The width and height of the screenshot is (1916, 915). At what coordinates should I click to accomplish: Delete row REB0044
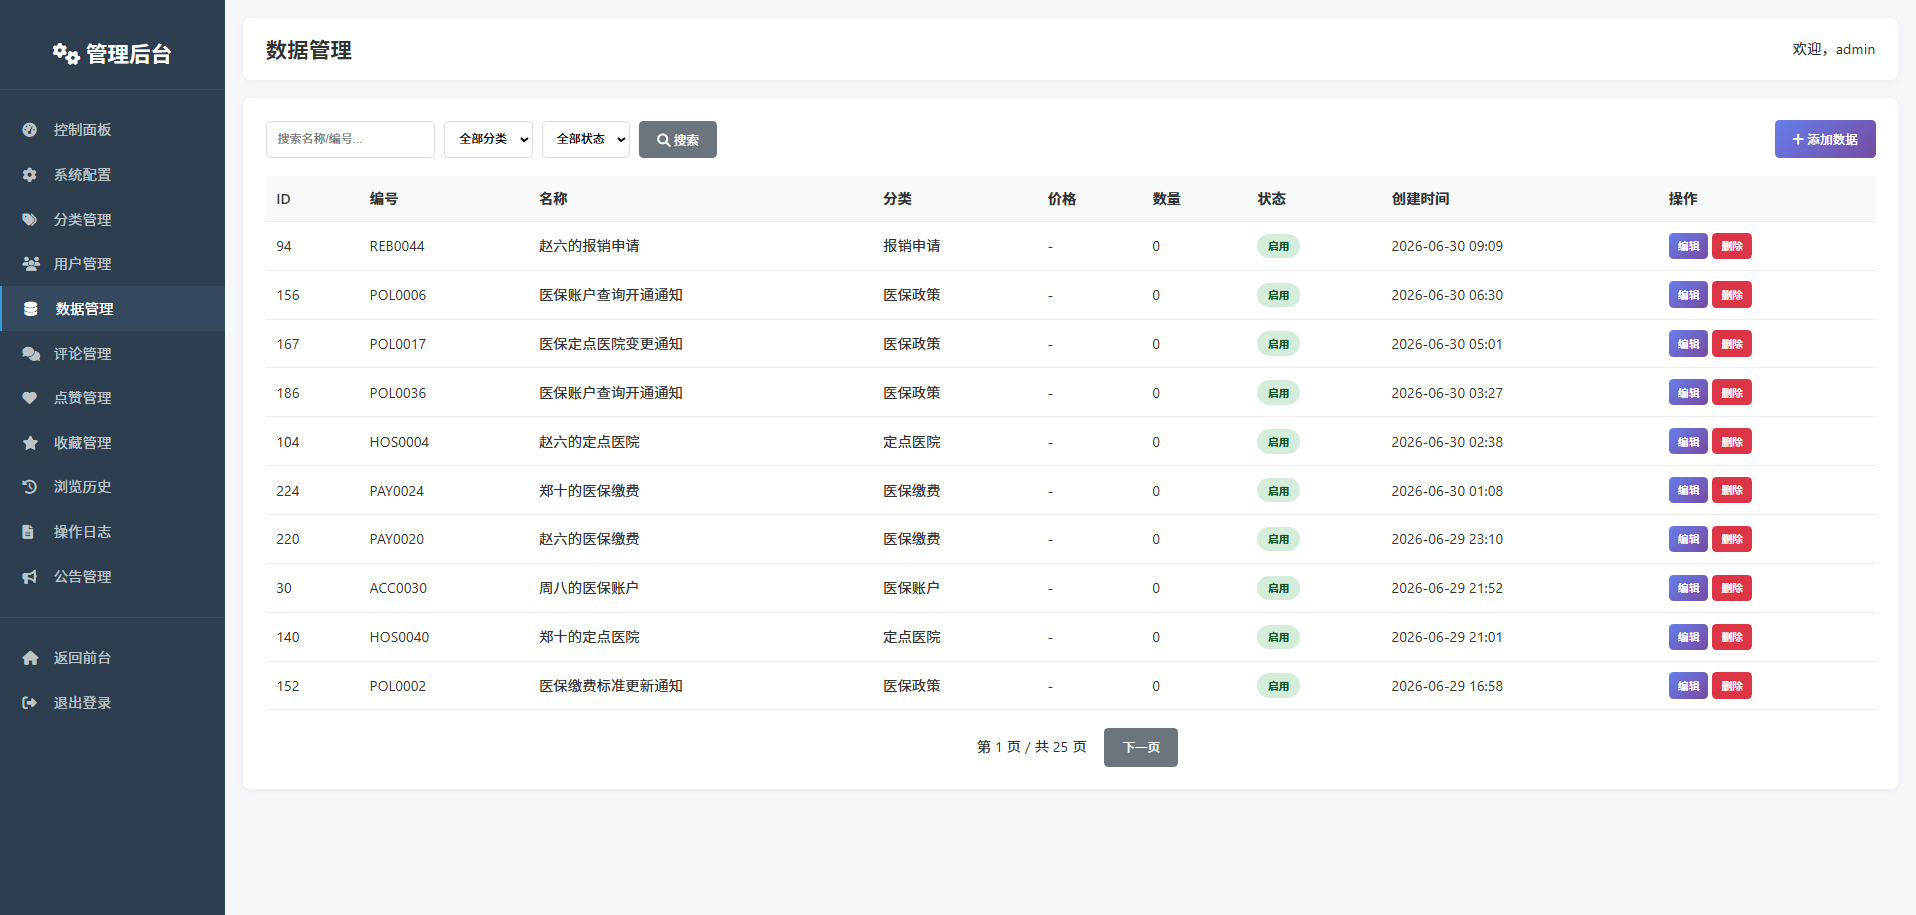(x=1732, y=246)
